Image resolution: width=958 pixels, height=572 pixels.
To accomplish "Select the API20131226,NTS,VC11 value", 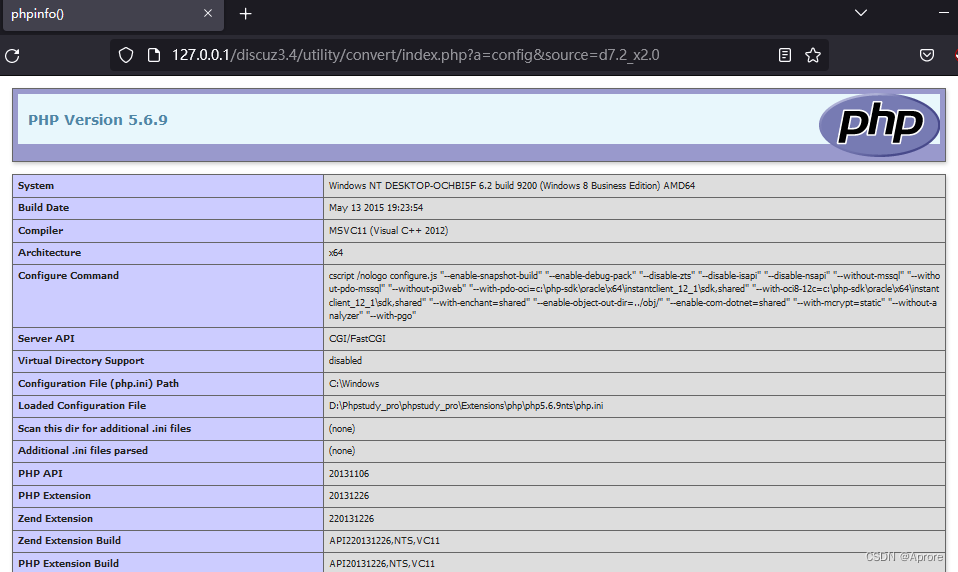I will click(382, 563).
